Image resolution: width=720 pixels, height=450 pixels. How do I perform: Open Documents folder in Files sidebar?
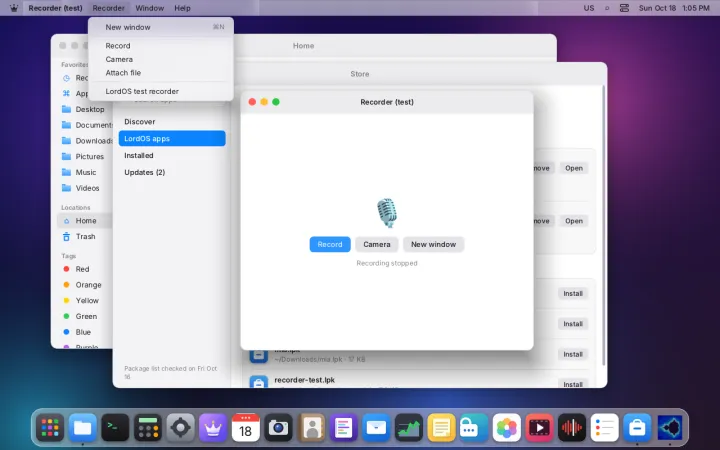pyautogui.click(x=85, y=125)
